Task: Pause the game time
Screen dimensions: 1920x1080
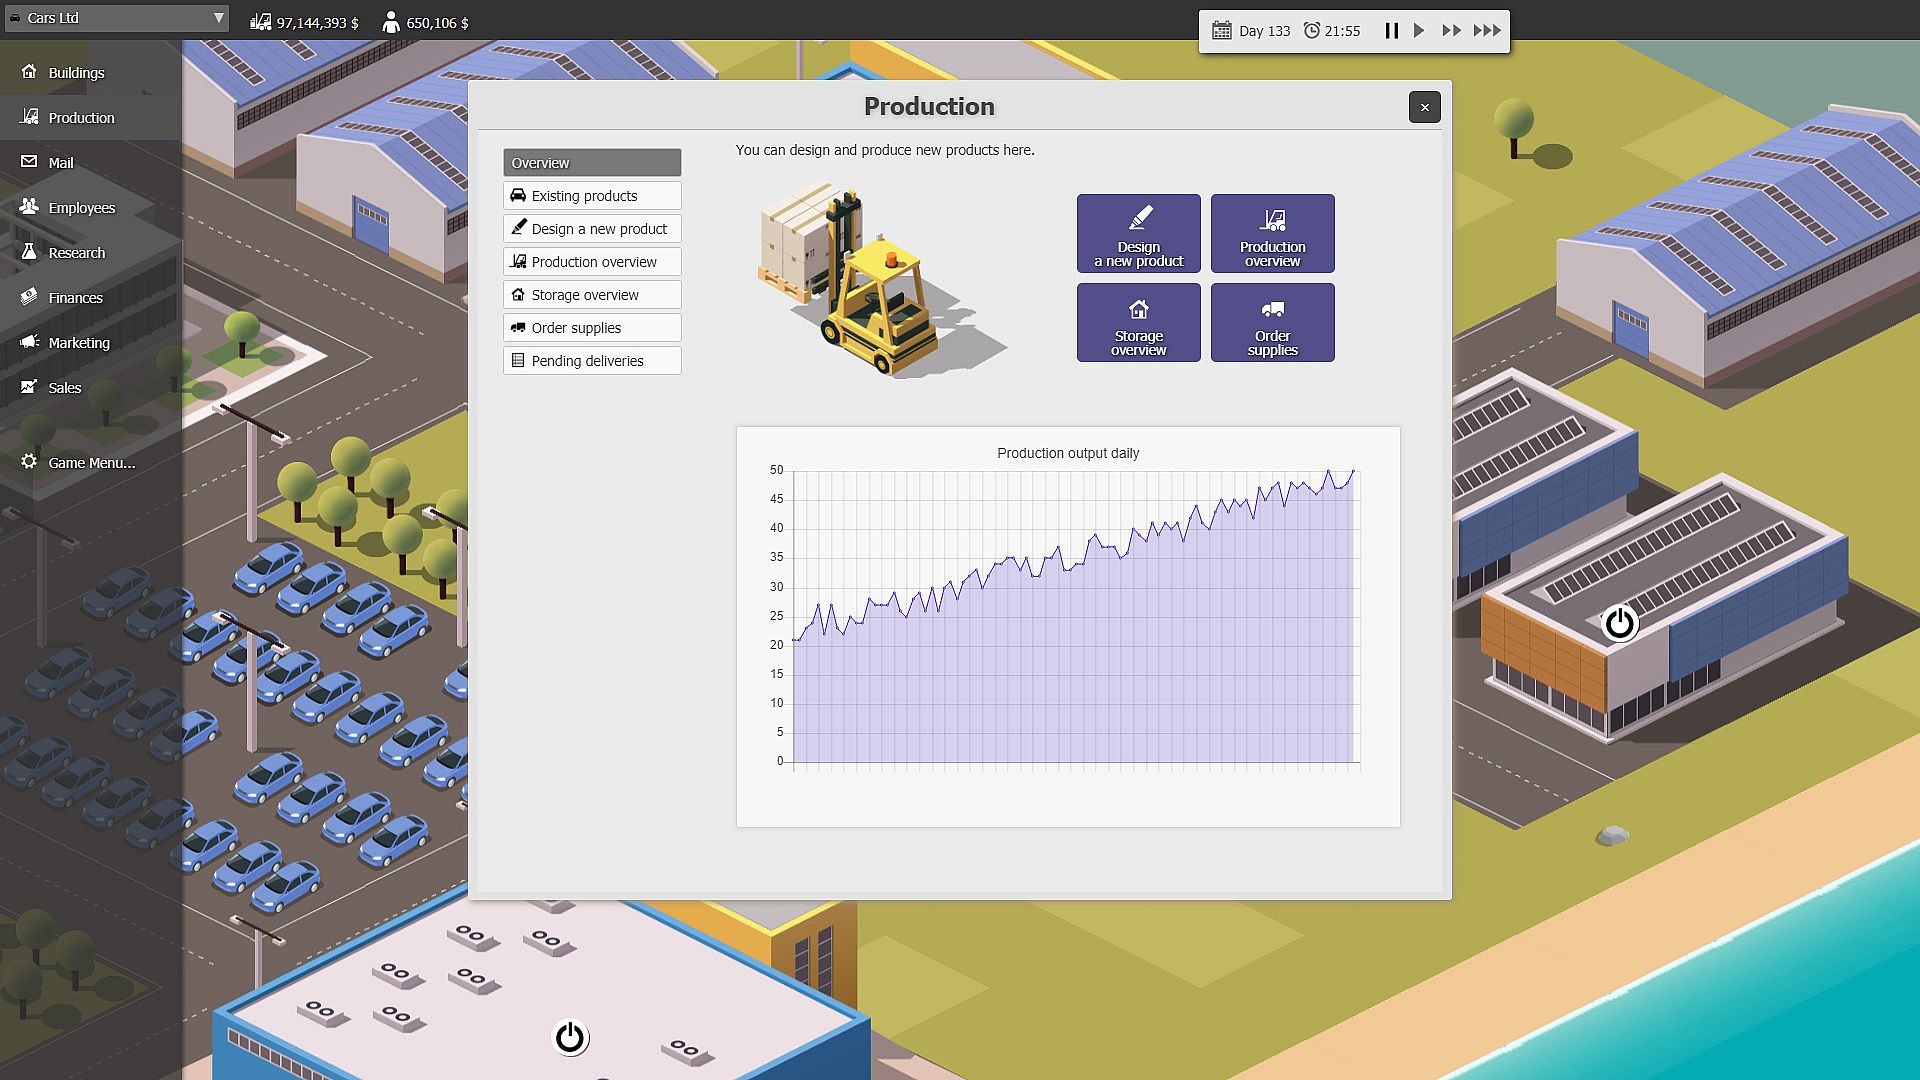Action: click(1391, 31)
